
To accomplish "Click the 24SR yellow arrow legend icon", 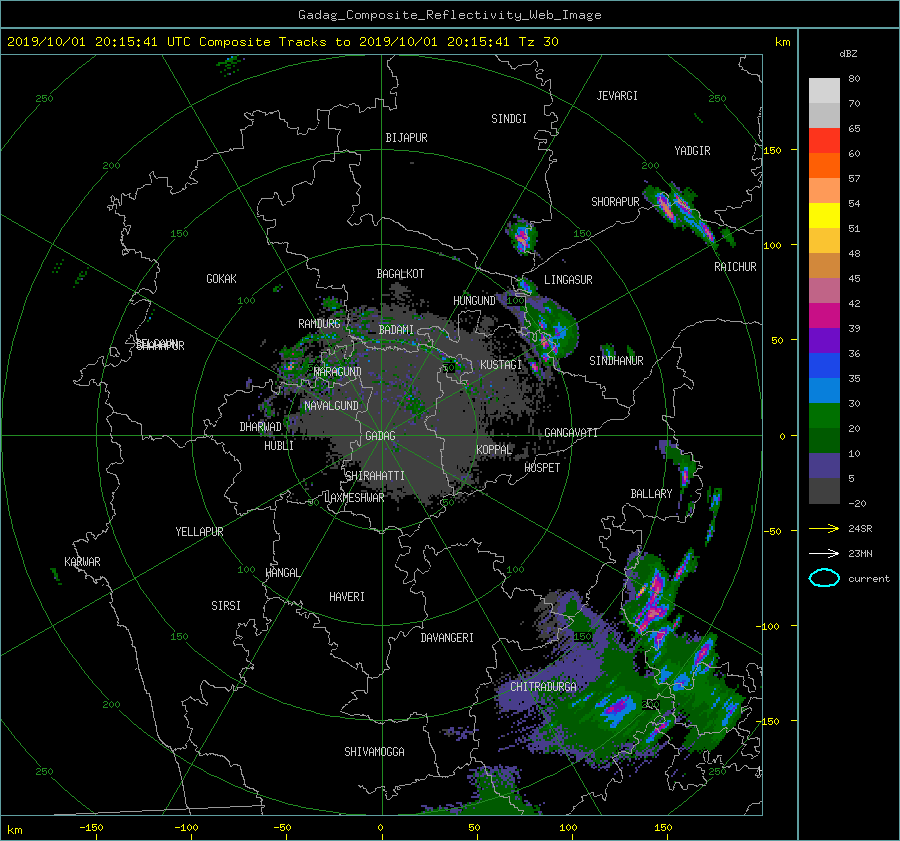I will (x=824, y=528).
